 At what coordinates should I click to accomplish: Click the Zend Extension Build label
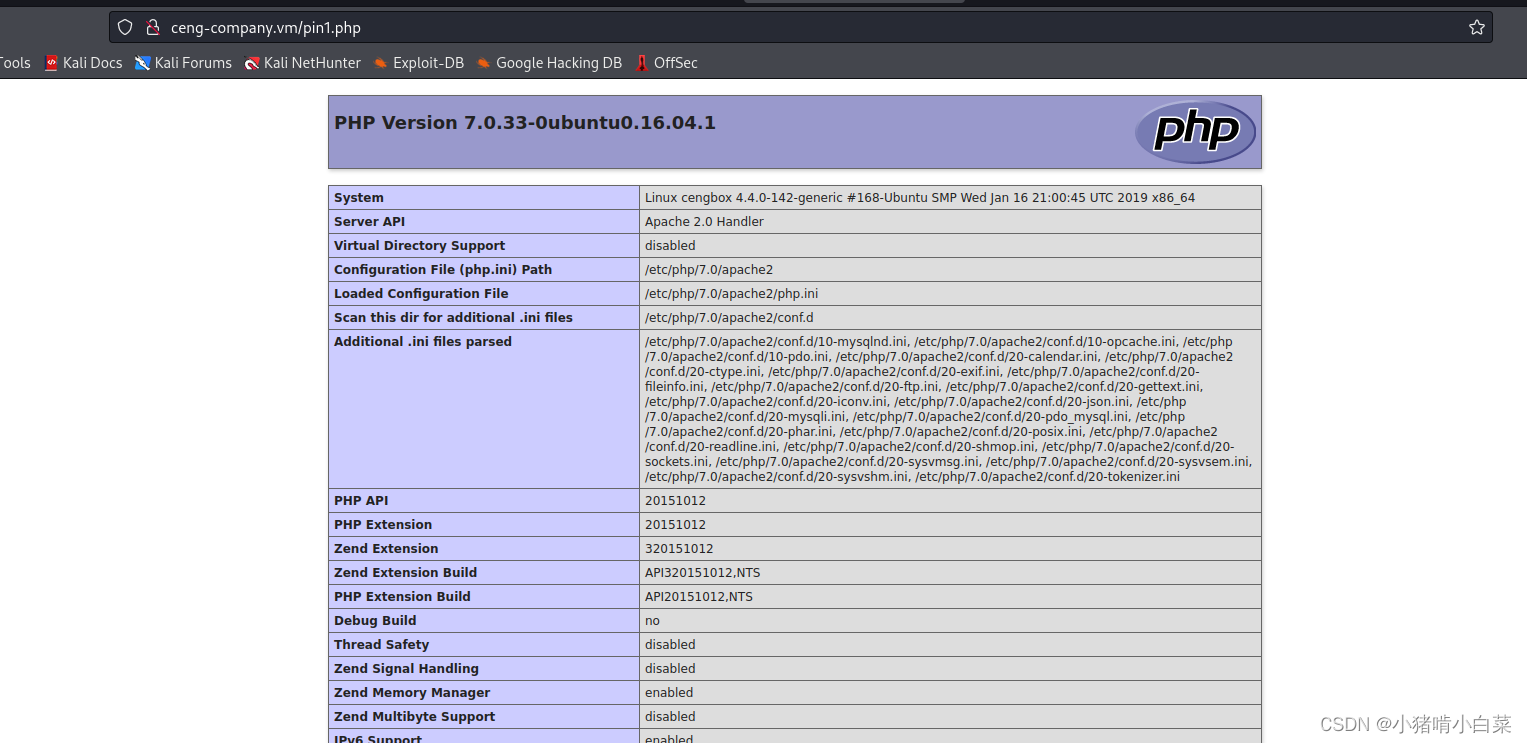[x=406, y=573]
